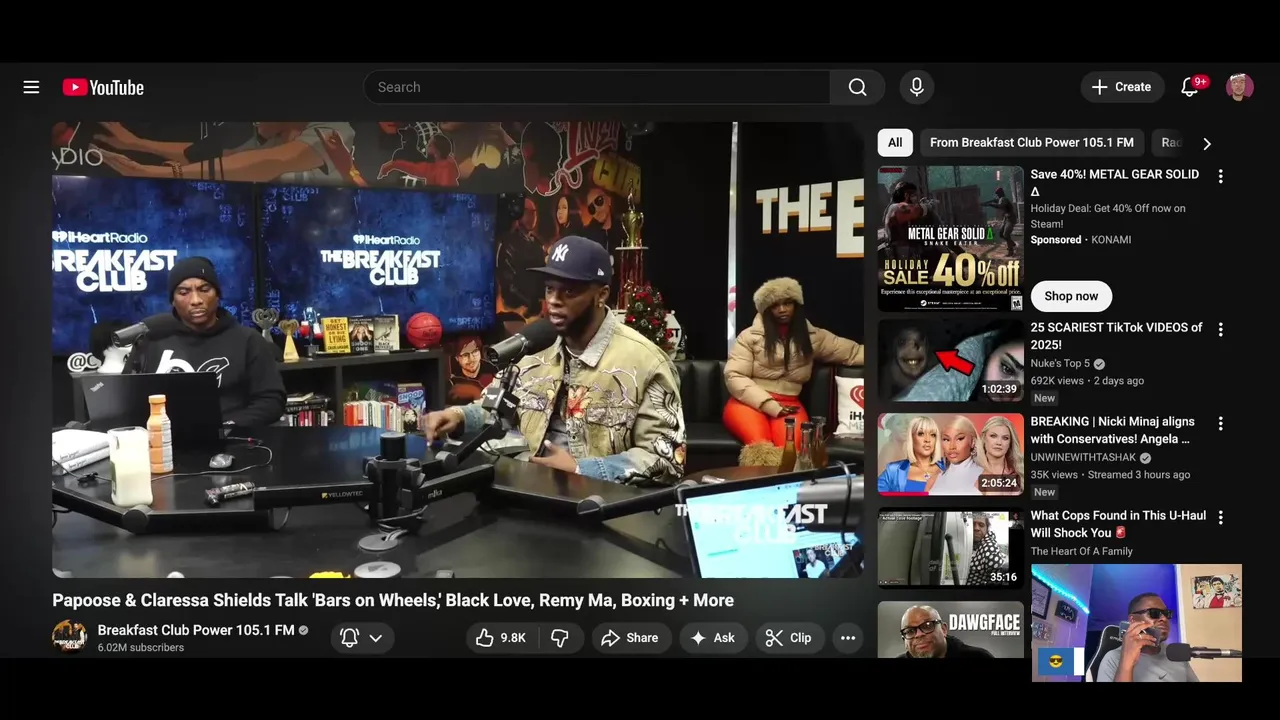
Task: Open DAWGFACE interview thumbnail
Action: [x=951, y=629]
